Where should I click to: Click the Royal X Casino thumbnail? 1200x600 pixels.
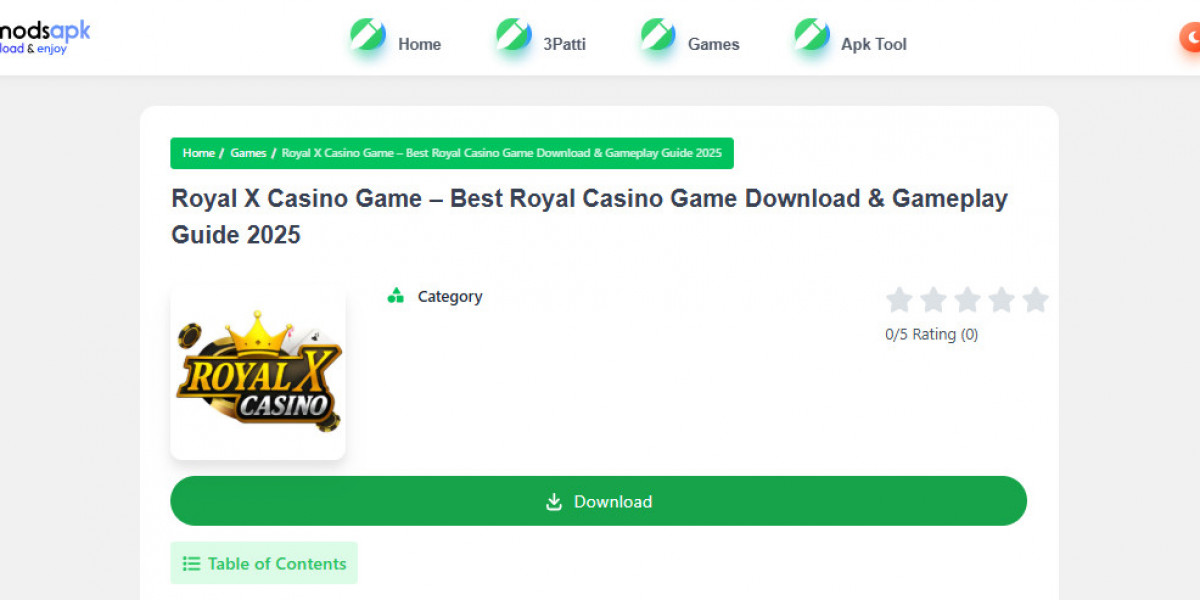(x=258, y=374)
